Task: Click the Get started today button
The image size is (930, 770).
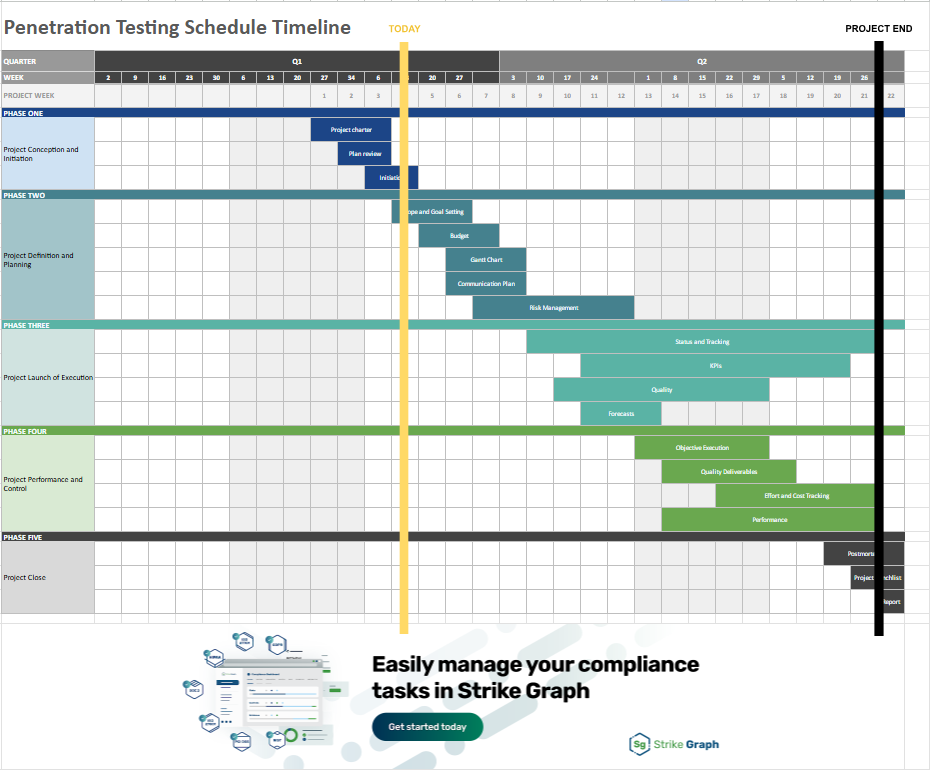Action: [427, 727]
